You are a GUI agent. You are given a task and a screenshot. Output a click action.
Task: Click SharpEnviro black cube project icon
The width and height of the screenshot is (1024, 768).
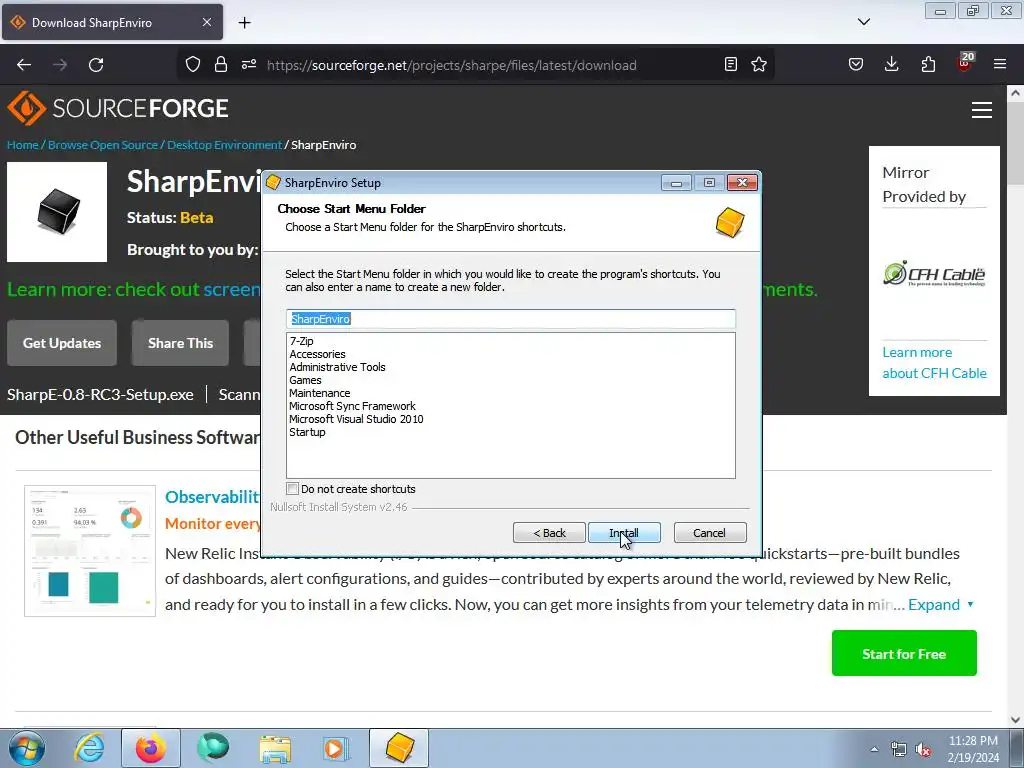point(57,212)
